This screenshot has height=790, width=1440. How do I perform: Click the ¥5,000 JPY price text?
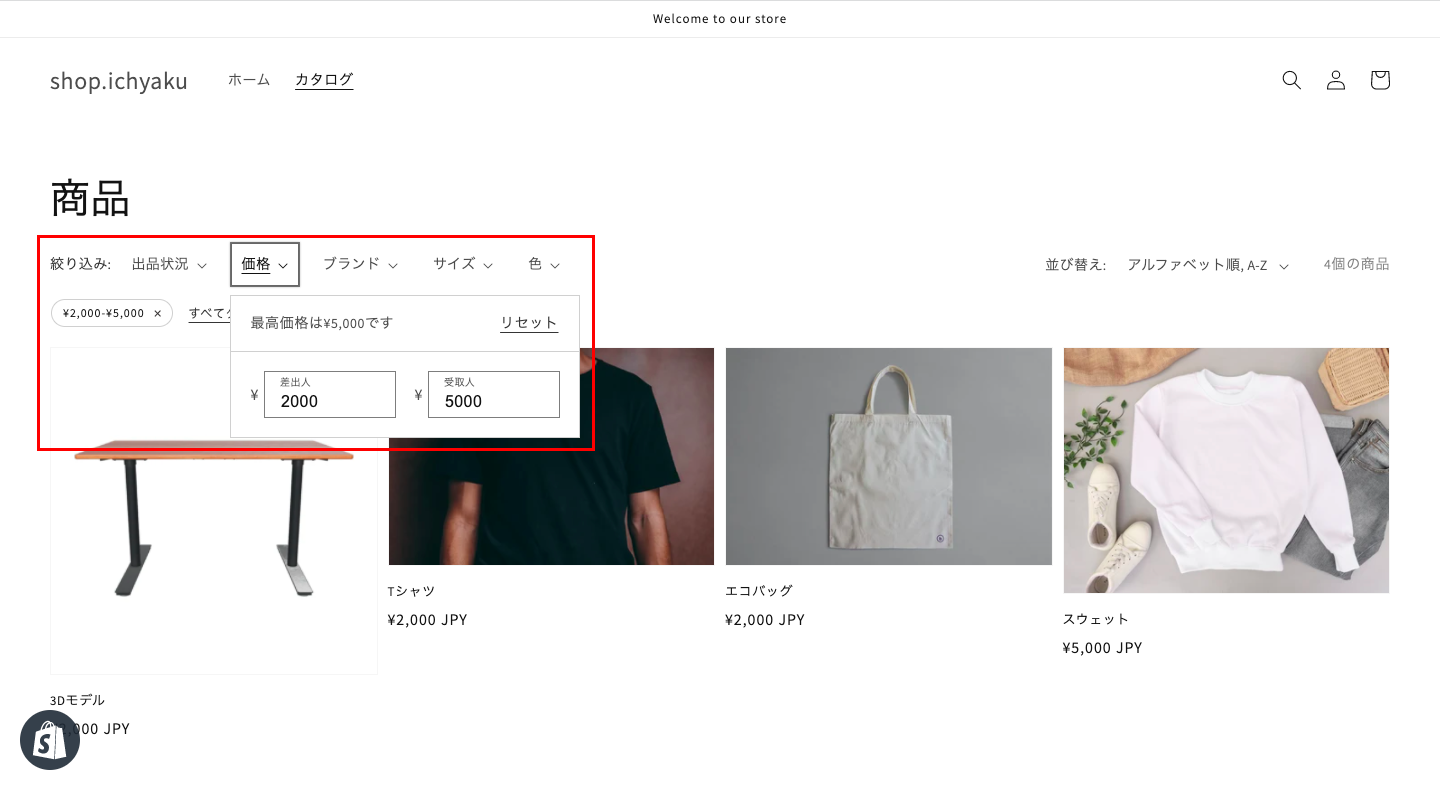click(1102, 648)
